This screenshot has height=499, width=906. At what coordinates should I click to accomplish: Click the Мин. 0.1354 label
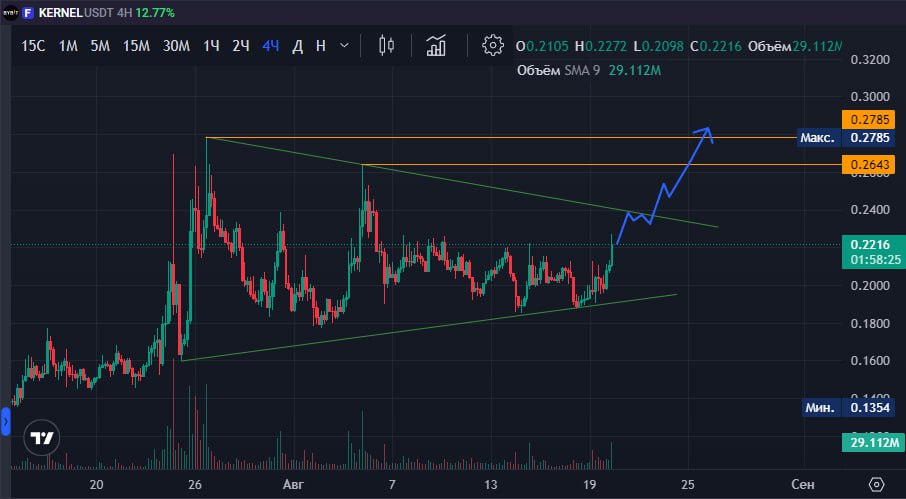pos(849,408)
